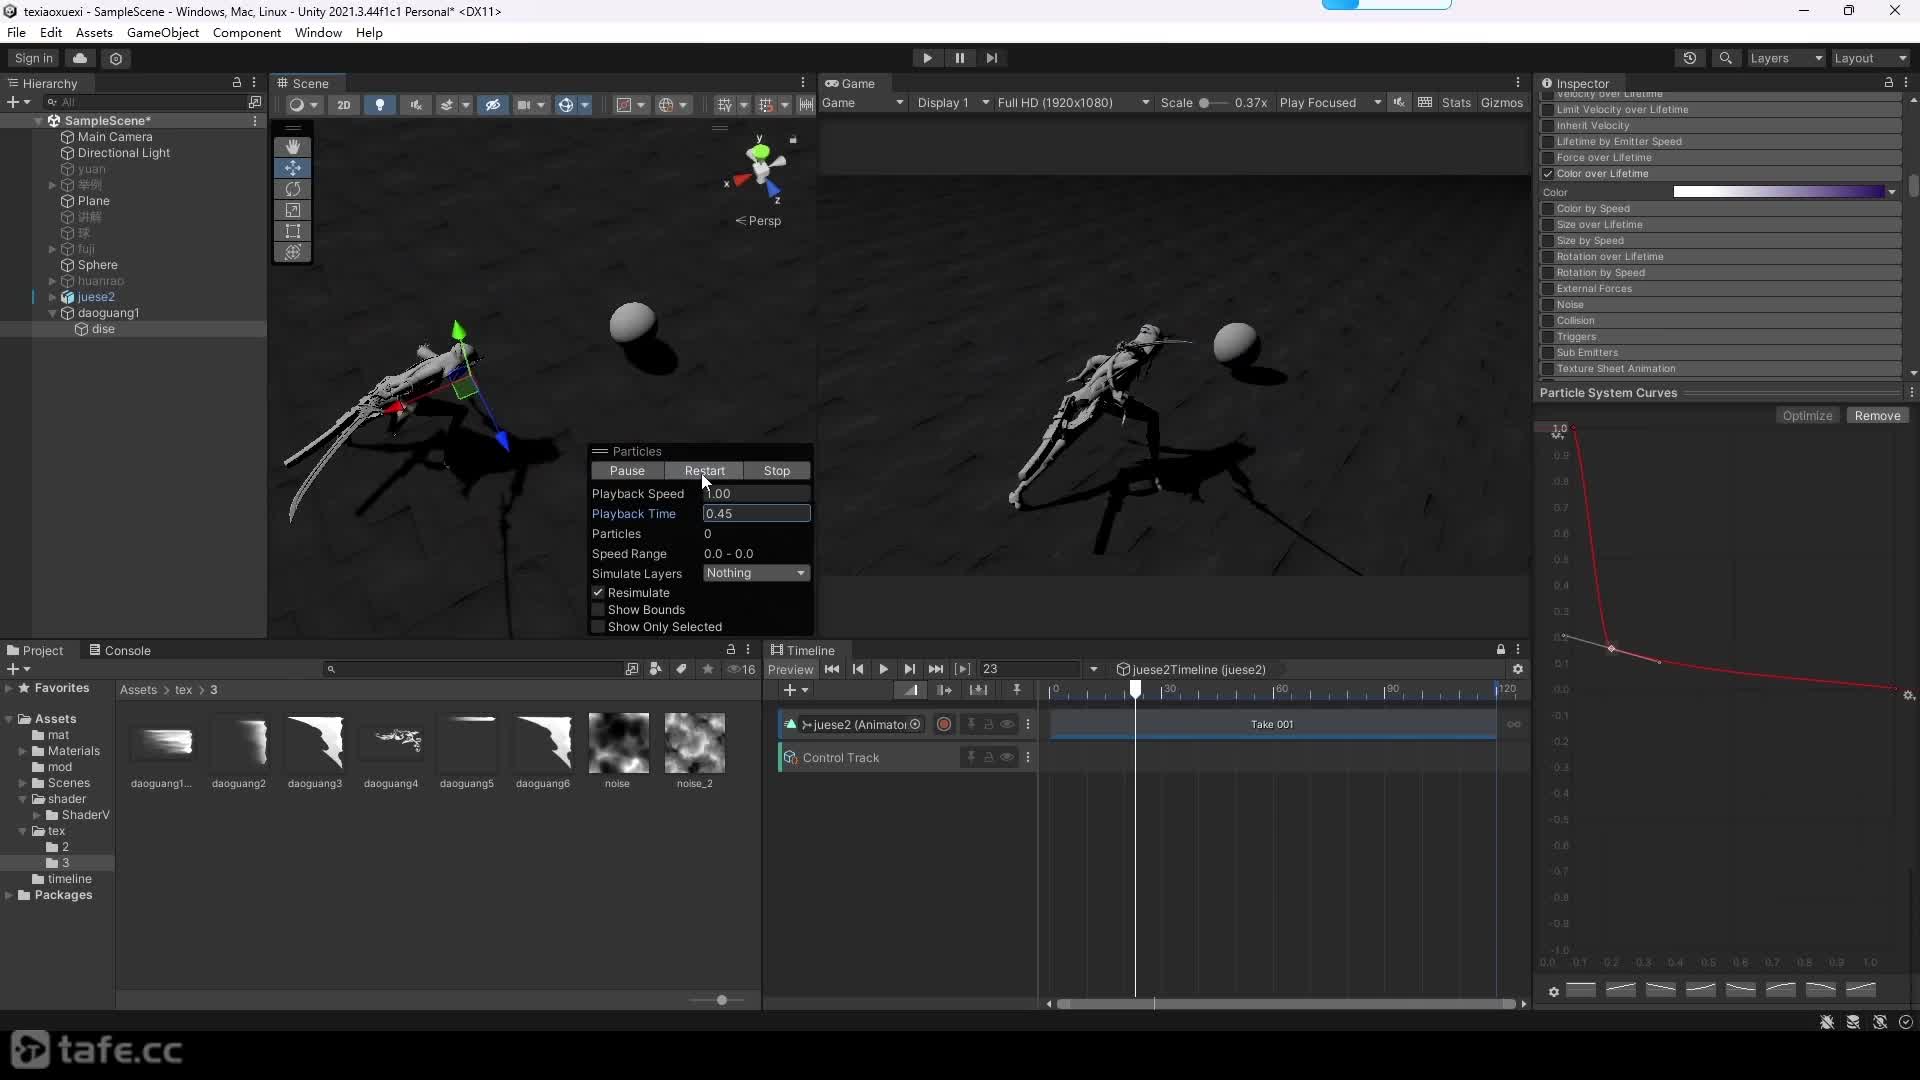Enable the Noise module checkbox
1920x1080 pixels.
(1548, 305)
